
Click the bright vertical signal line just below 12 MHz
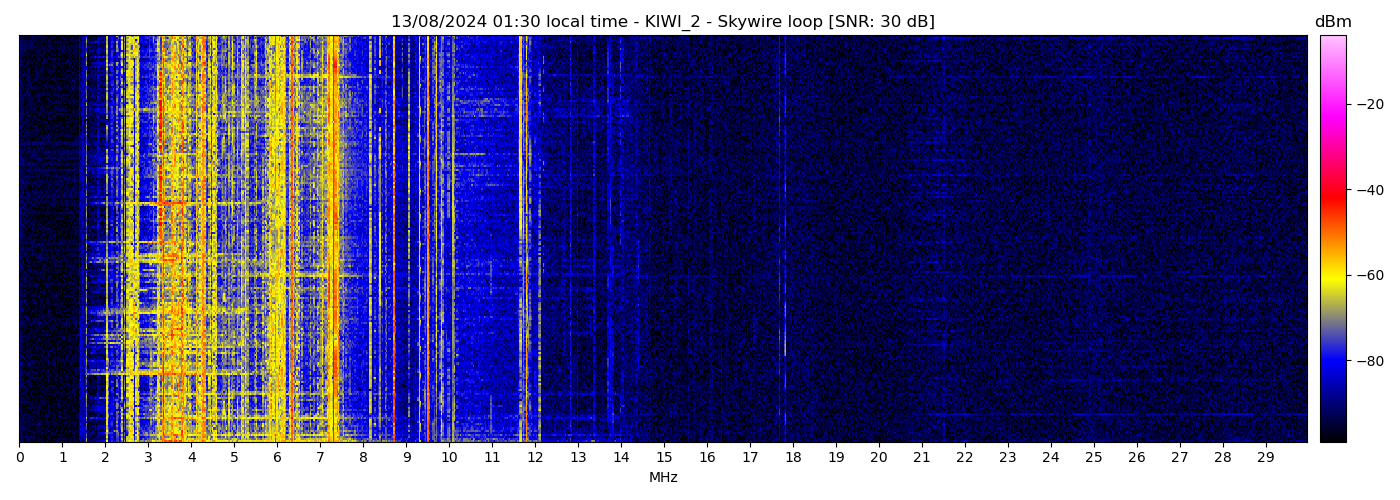pos(521,240)
